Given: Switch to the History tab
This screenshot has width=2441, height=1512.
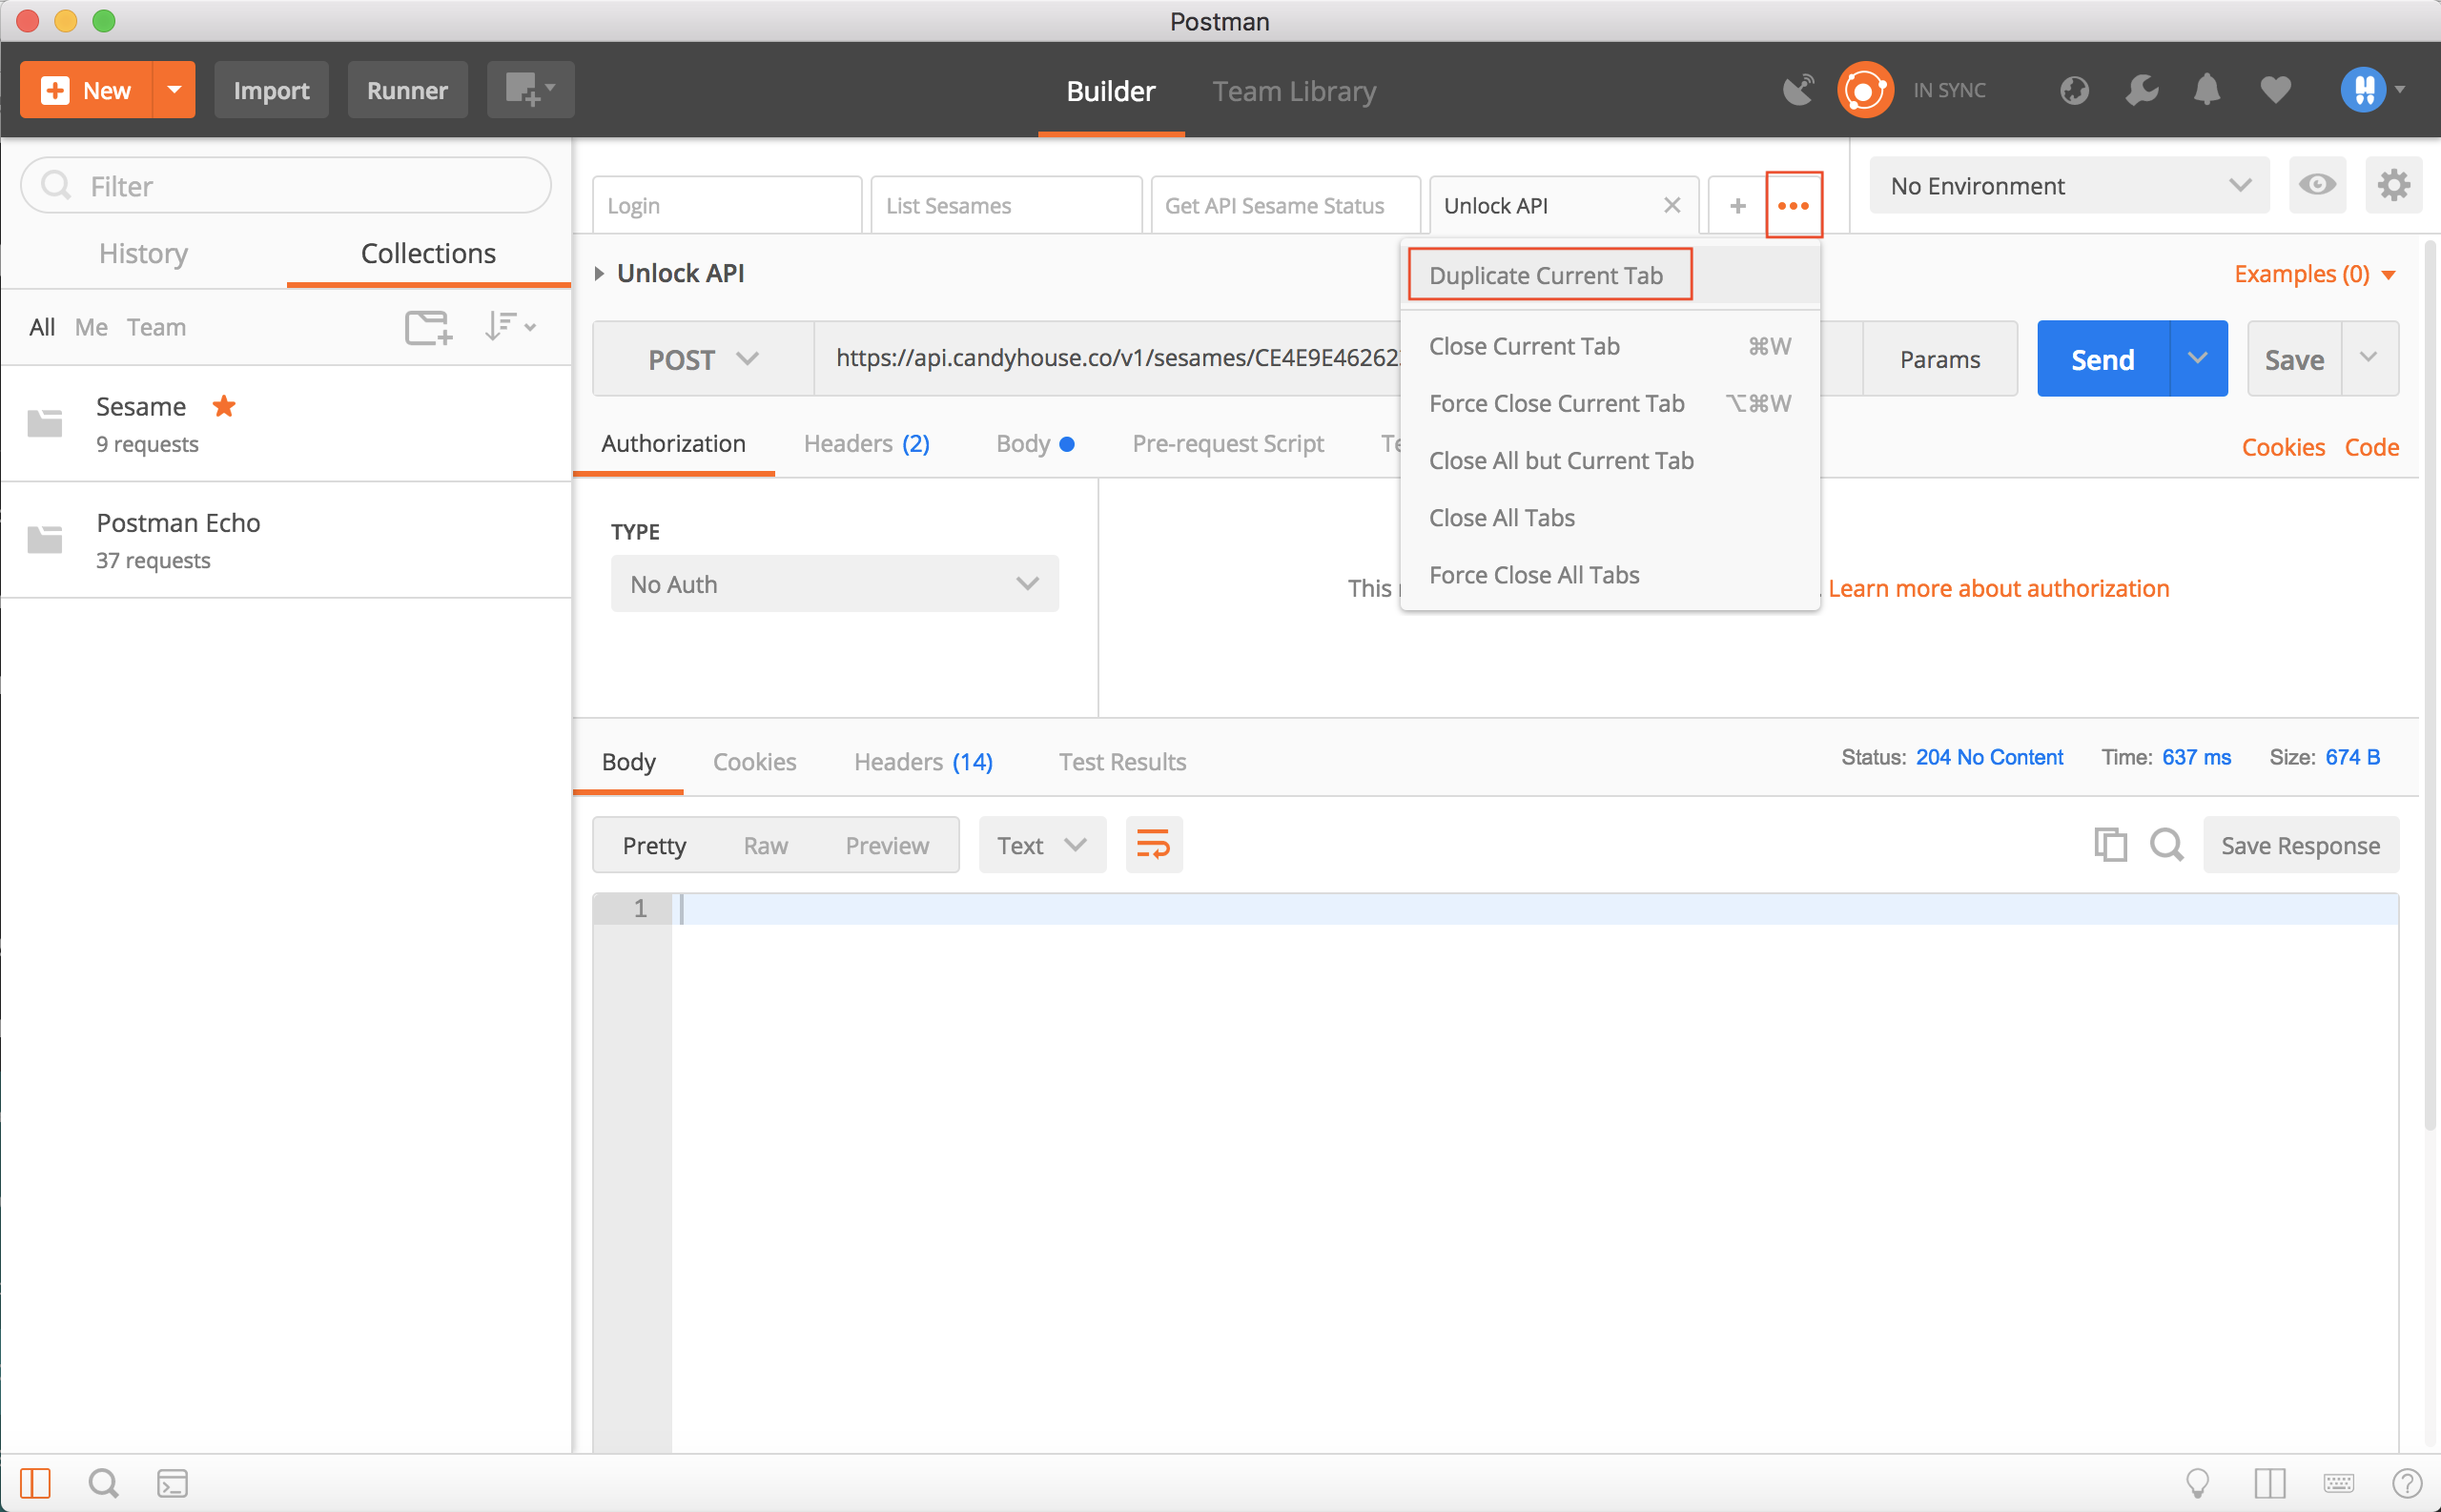Looking at the screenshot, I should pyautogui.click(x=143, y=253).
